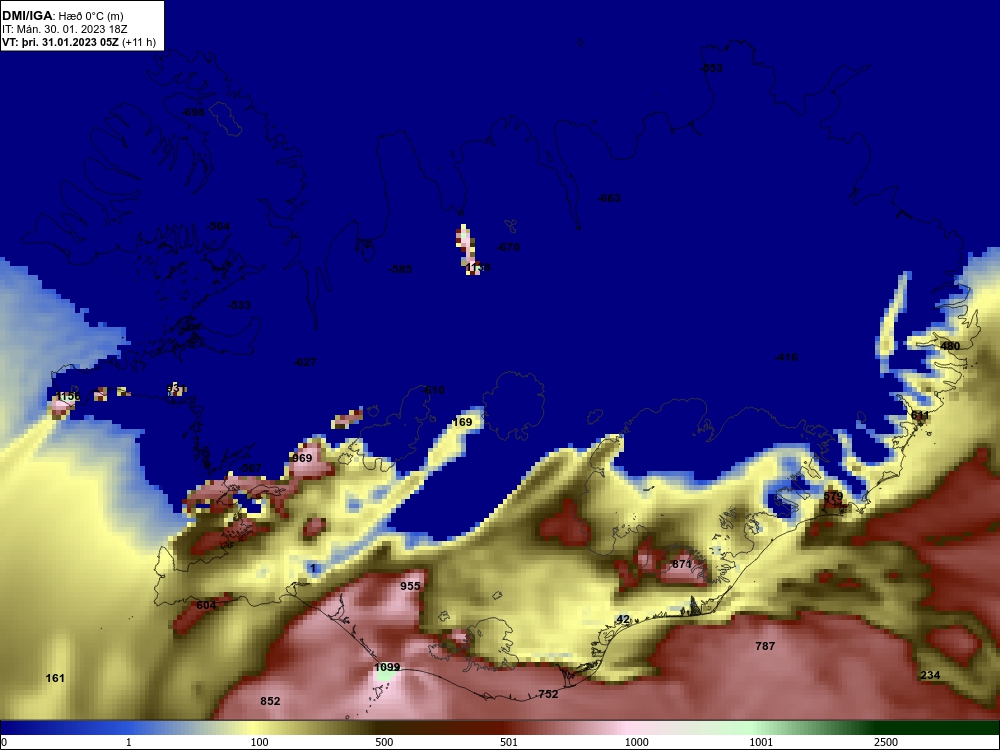Select the 234 label
1000x750 pixels.
point(930,675)
